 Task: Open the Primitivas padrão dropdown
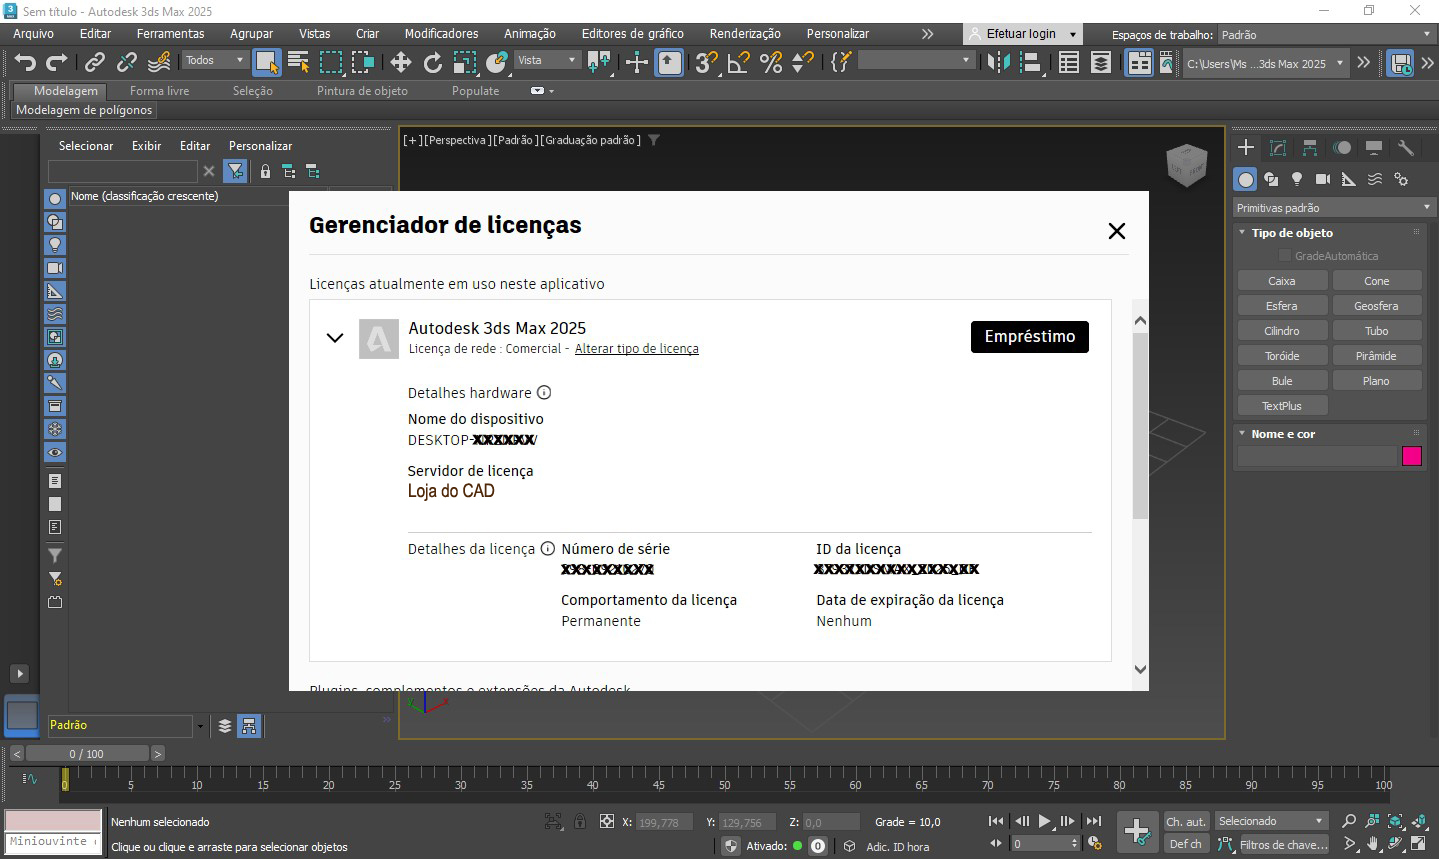click(x=1333, y=208)
